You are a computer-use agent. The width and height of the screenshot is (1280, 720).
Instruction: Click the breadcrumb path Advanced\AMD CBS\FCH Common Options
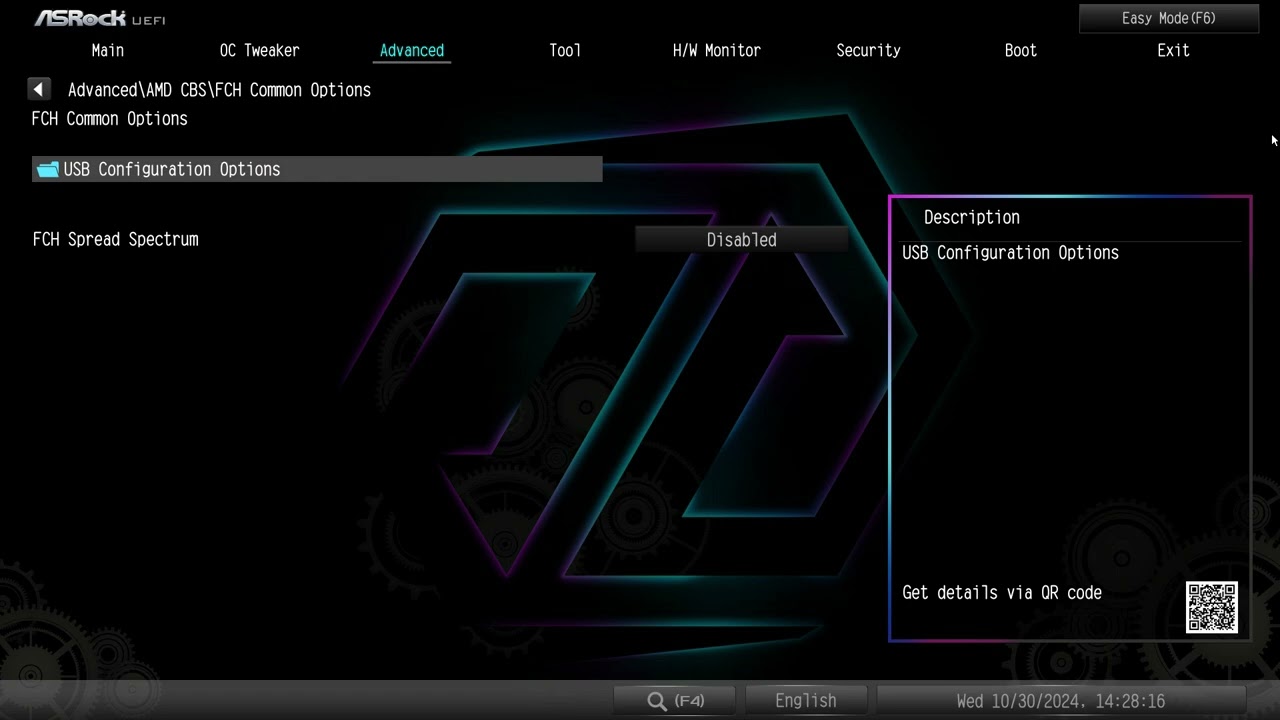[x=219, y=90]
